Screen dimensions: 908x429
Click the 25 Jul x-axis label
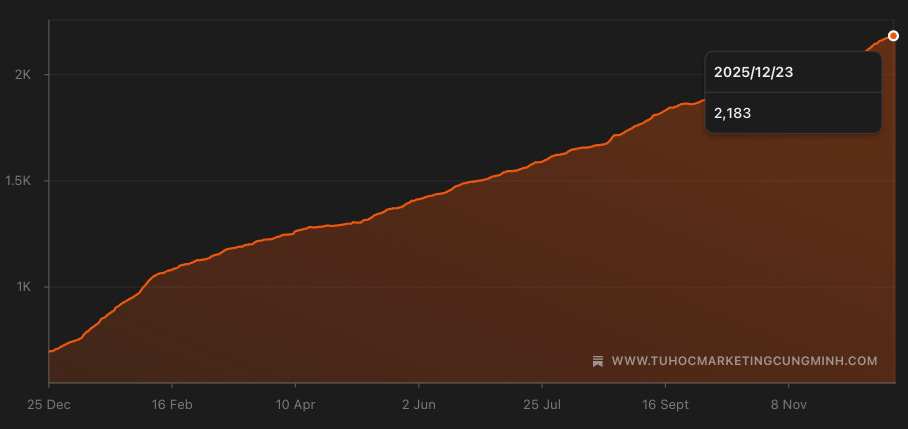[542, 405]
